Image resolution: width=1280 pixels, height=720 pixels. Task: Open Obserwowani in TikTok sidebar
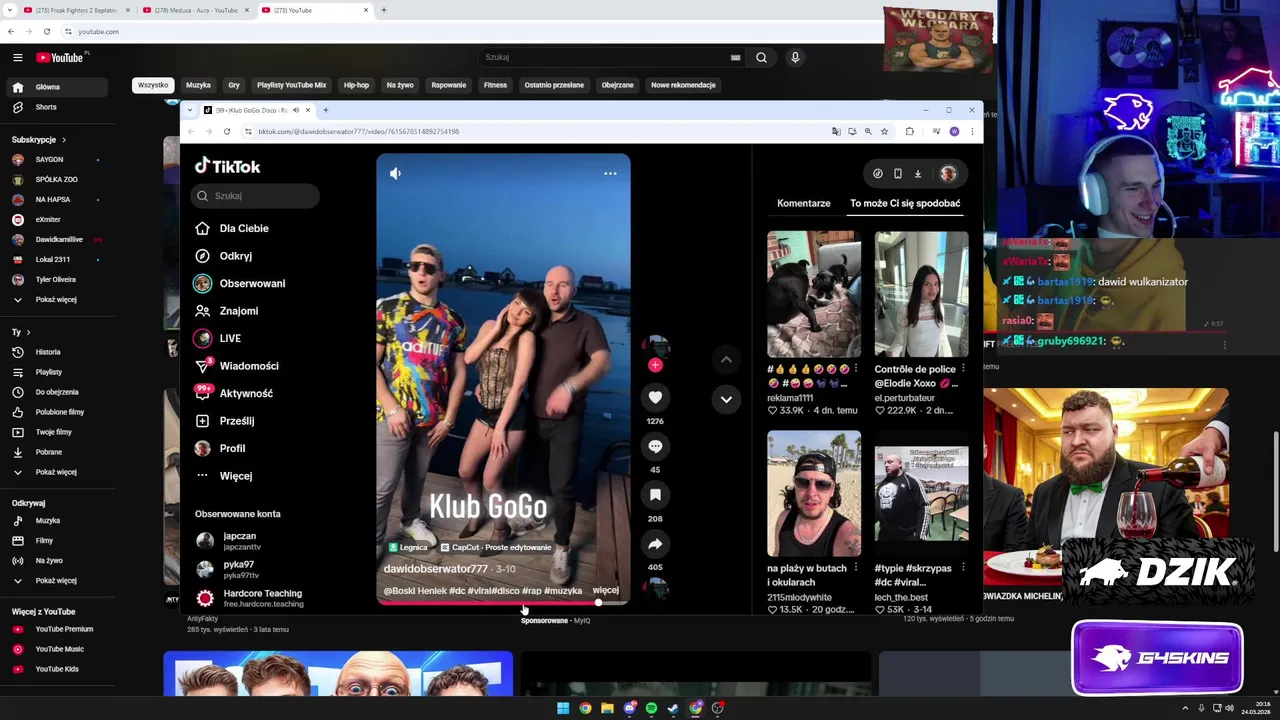click(240, 283)
